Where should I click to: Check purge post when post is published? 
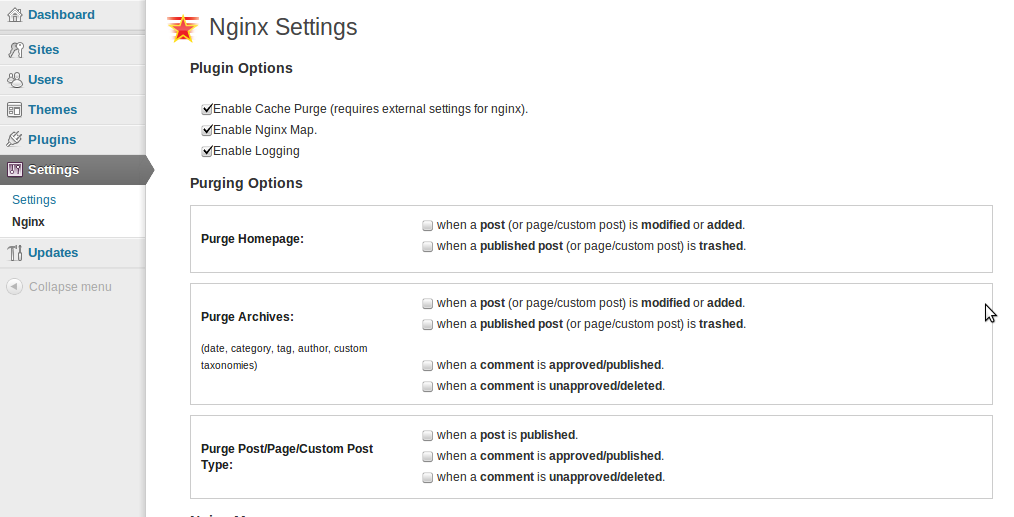point(427,435)
